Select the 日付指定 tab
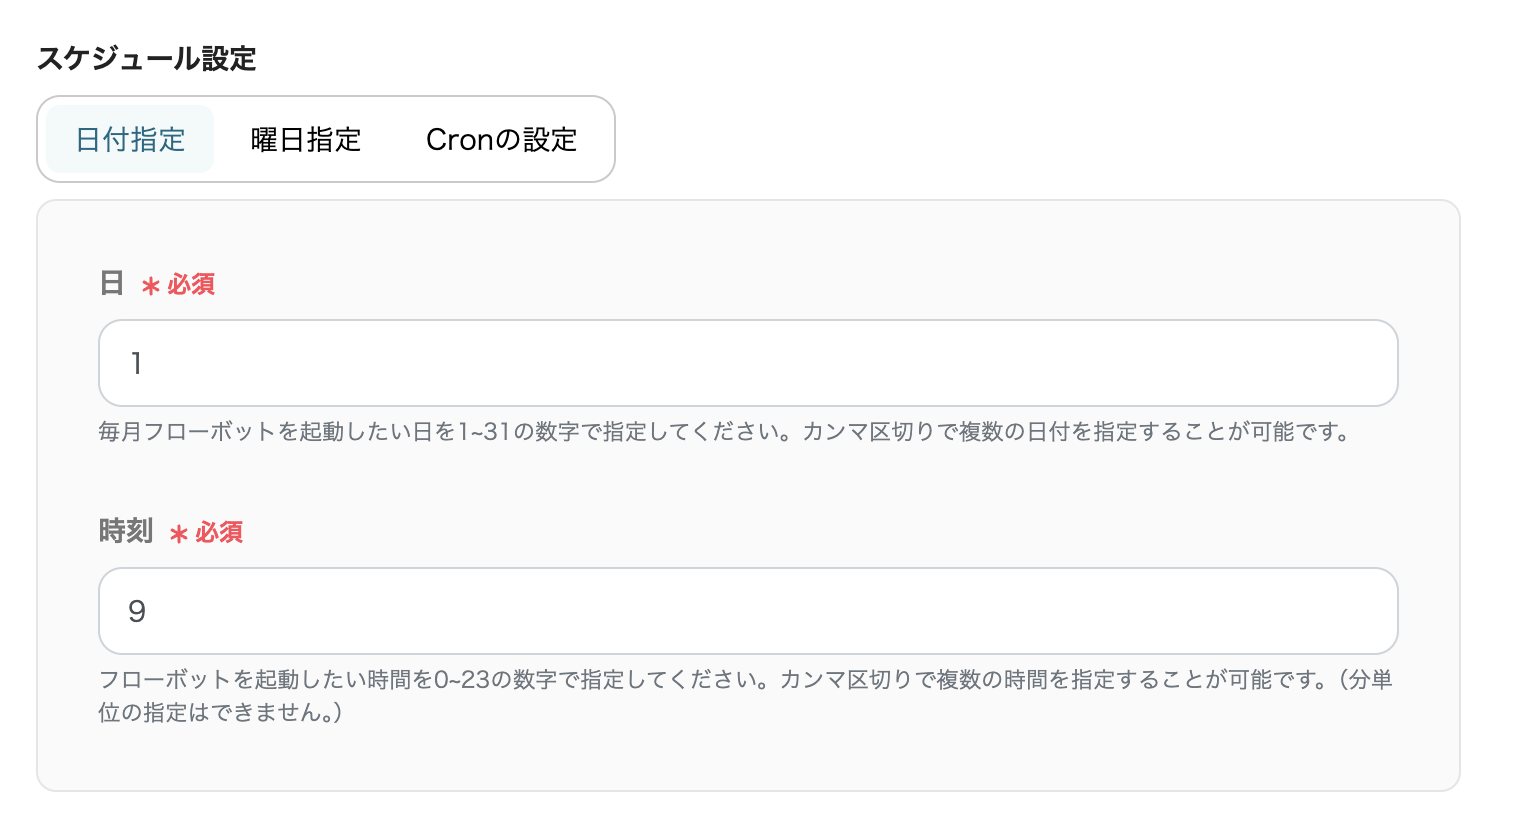 pos(128,139)
